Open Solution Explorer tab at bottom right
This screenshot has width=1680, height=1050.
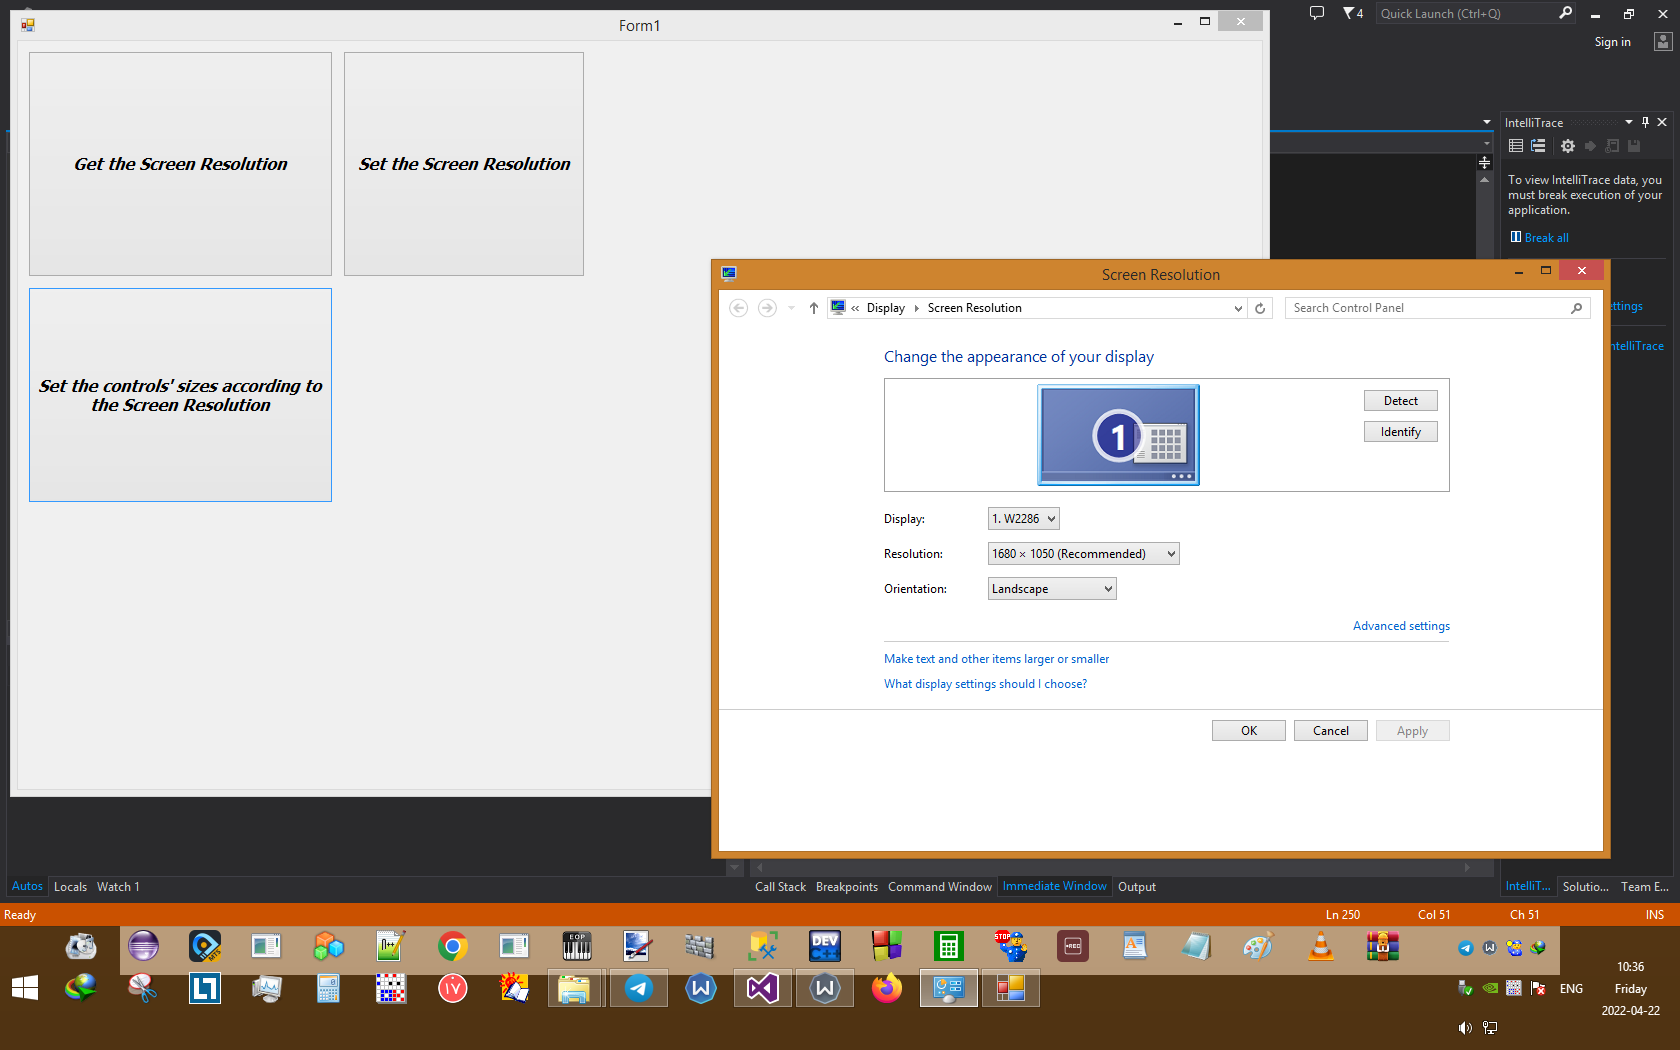(x=1586, y=887)
